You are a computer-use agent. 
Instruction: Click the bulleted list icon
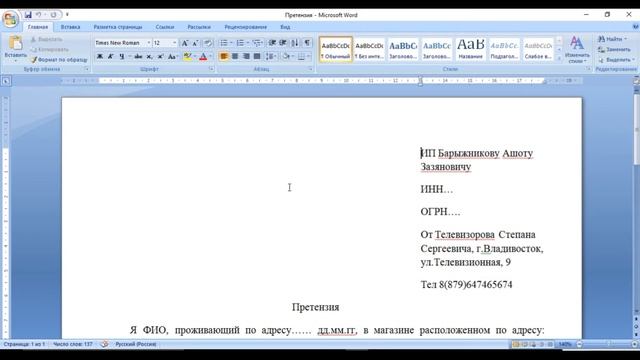[x=224, y=43]
